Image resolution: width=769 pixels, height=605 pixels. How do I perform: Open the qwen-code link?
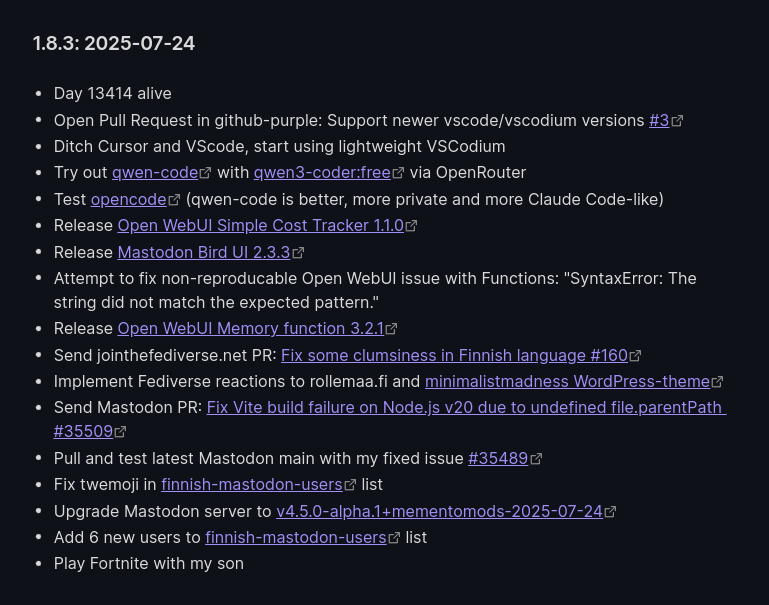[155, 173]
